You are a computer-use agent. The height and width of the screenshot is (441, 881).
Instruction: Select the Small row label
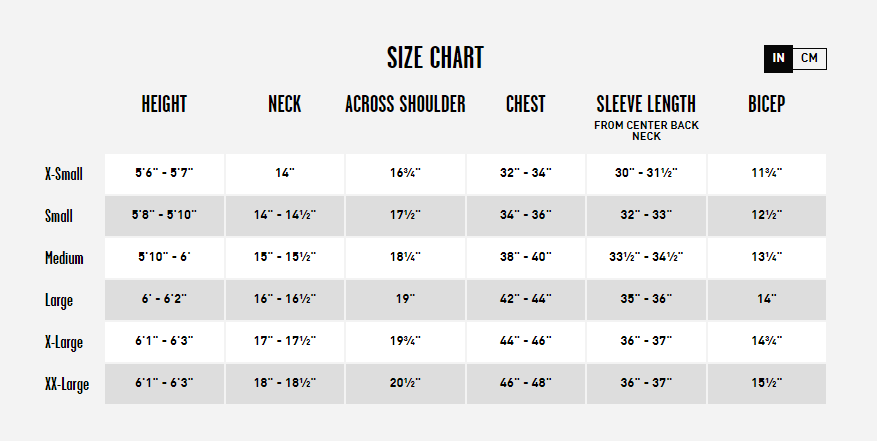58,216
